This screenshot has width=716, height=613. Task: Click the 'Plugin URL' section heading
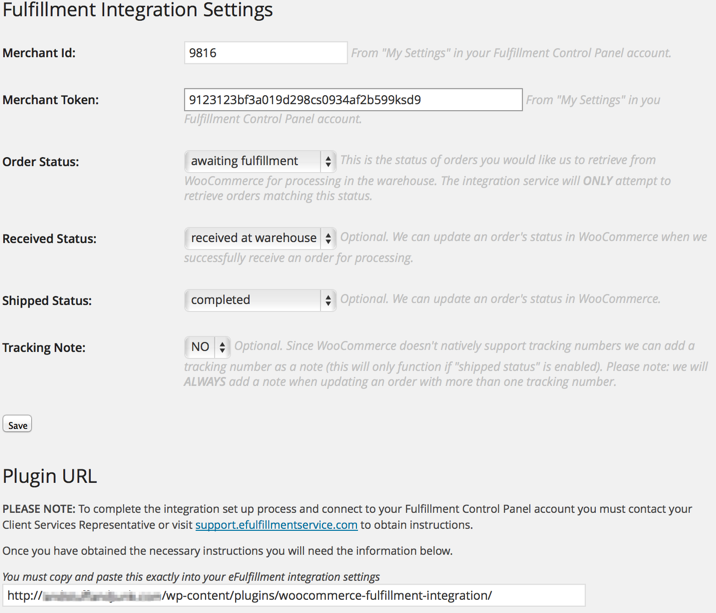(x=49, y=475)
